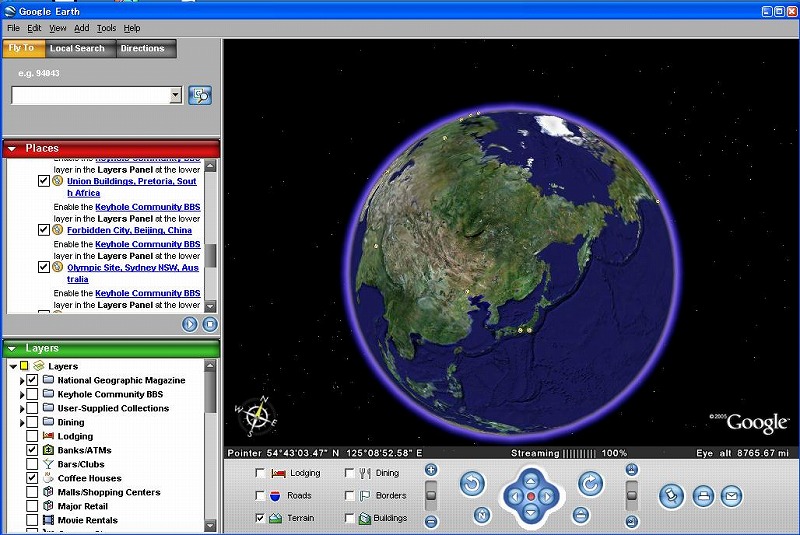The height and width of the screenshot is (535, 800).
Task: Click the red center stop-motion dot
Action: pyautogui.click(x=531, y=497)
